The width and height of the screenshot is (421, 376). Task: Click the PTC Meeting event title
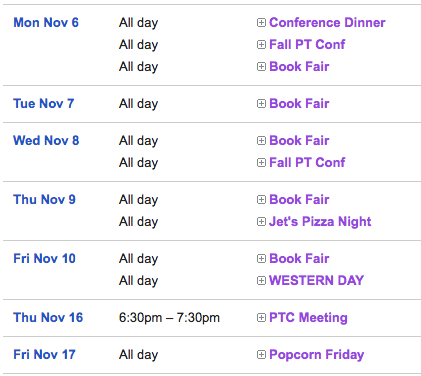tap(308, 318)
